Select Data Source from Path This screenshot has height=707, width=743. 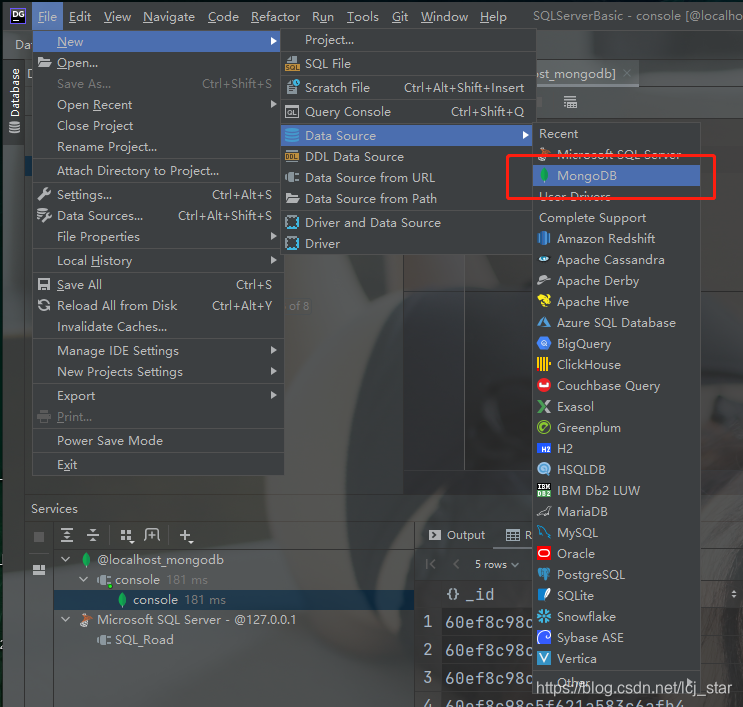(x=407, y=199)
